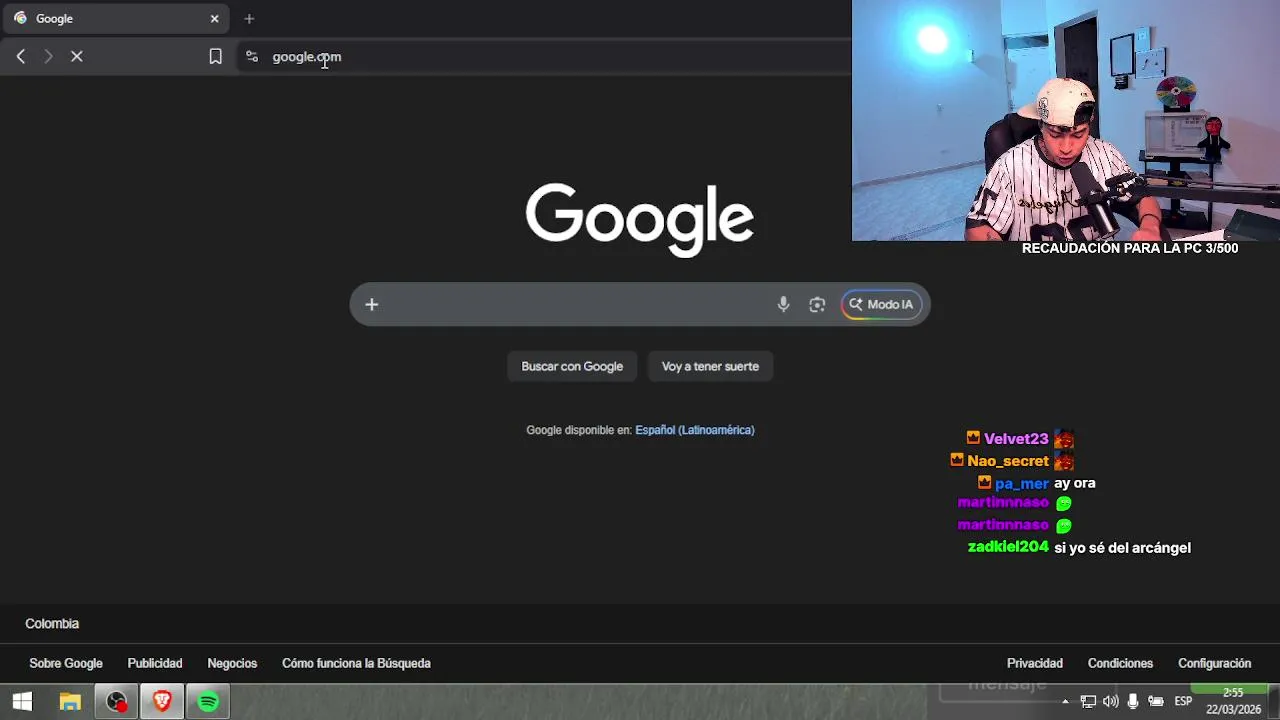Viewport: 1280px width, 720px height.
Task: Click Buscar con Google button
Action: (x=572, y=366)
